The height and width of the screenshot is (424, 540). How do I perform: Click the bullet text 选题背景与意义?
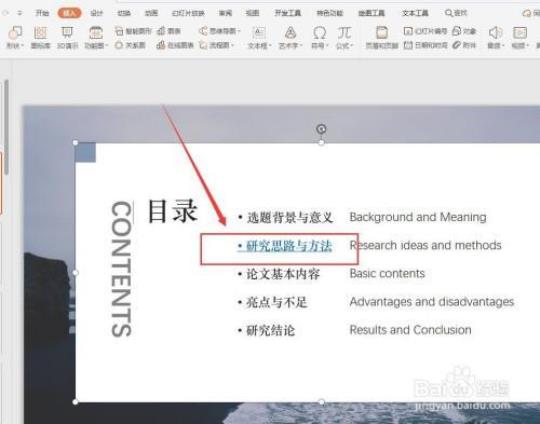pos(290,217)
